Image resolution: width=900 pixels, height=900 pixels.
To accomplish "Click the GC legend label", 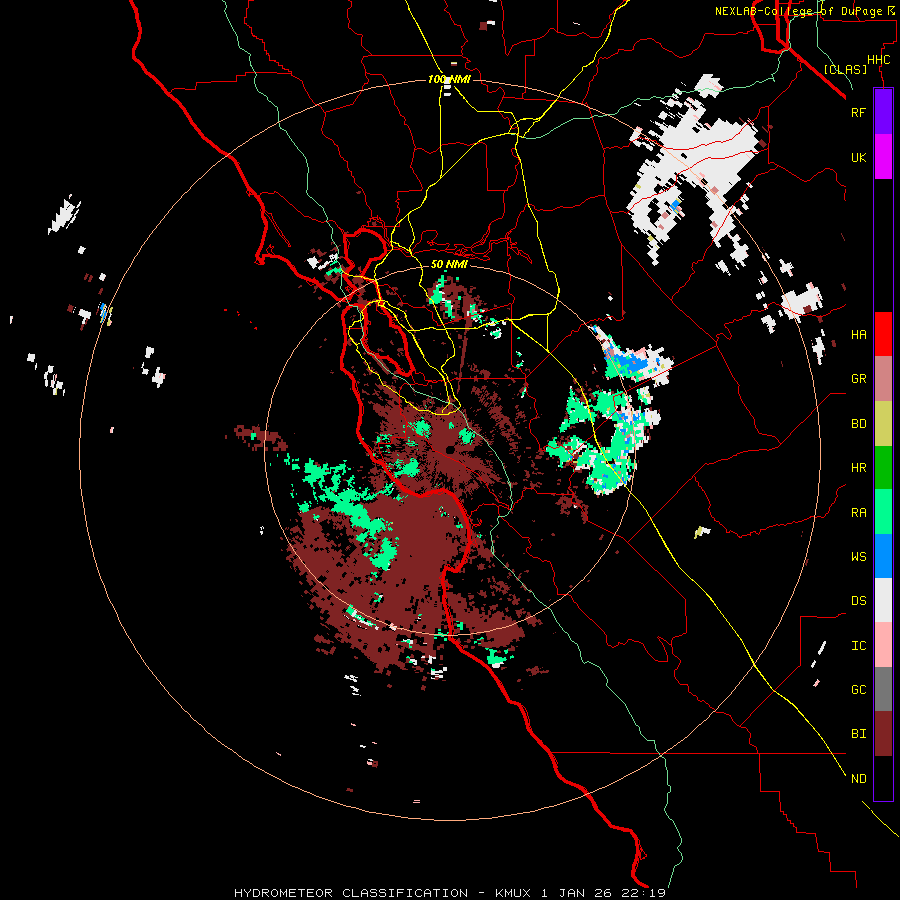I will 858,690.
